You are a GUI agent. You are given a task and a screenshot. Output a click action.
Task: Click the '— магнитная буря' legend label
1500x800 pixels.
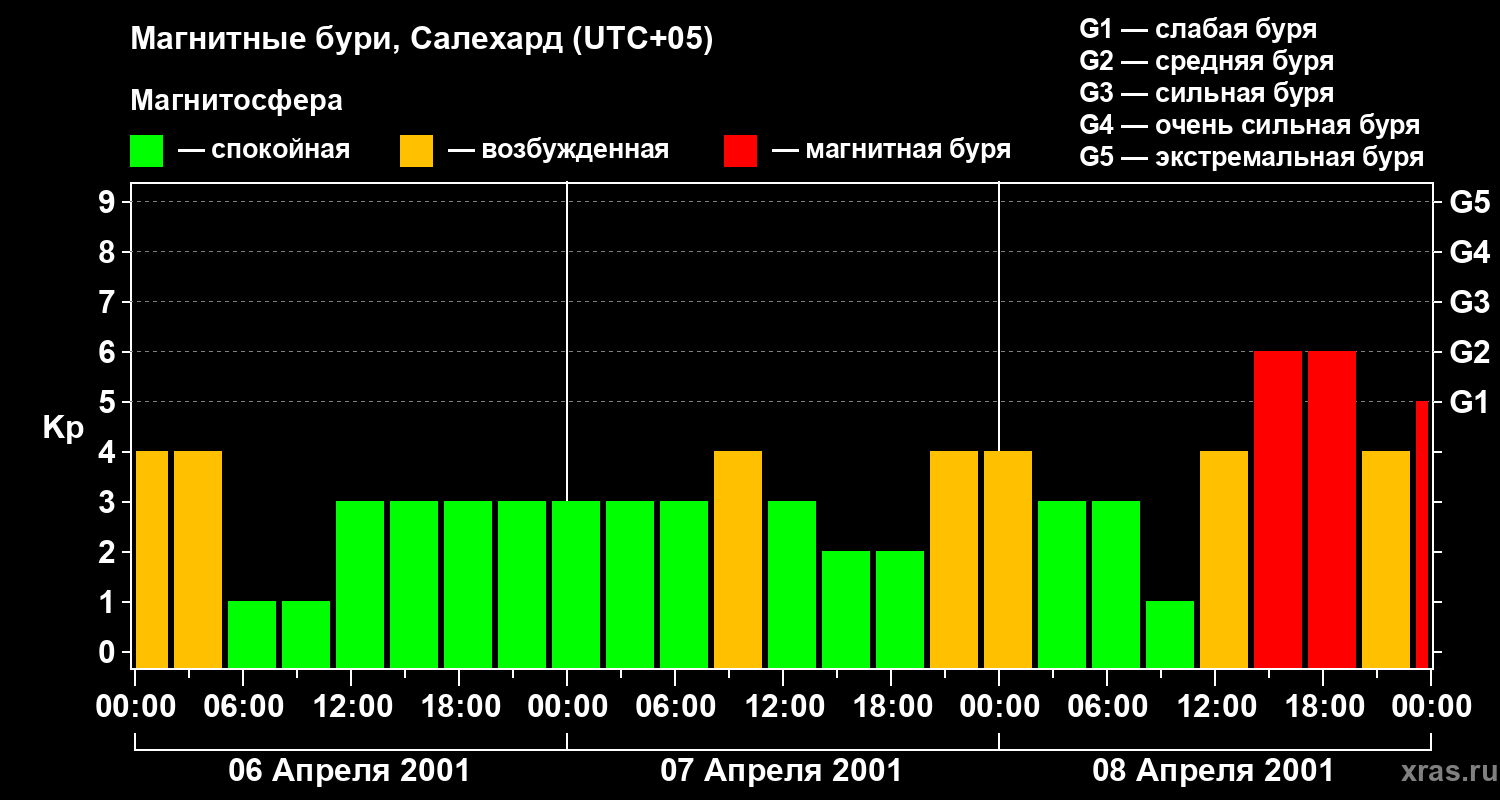891,150
